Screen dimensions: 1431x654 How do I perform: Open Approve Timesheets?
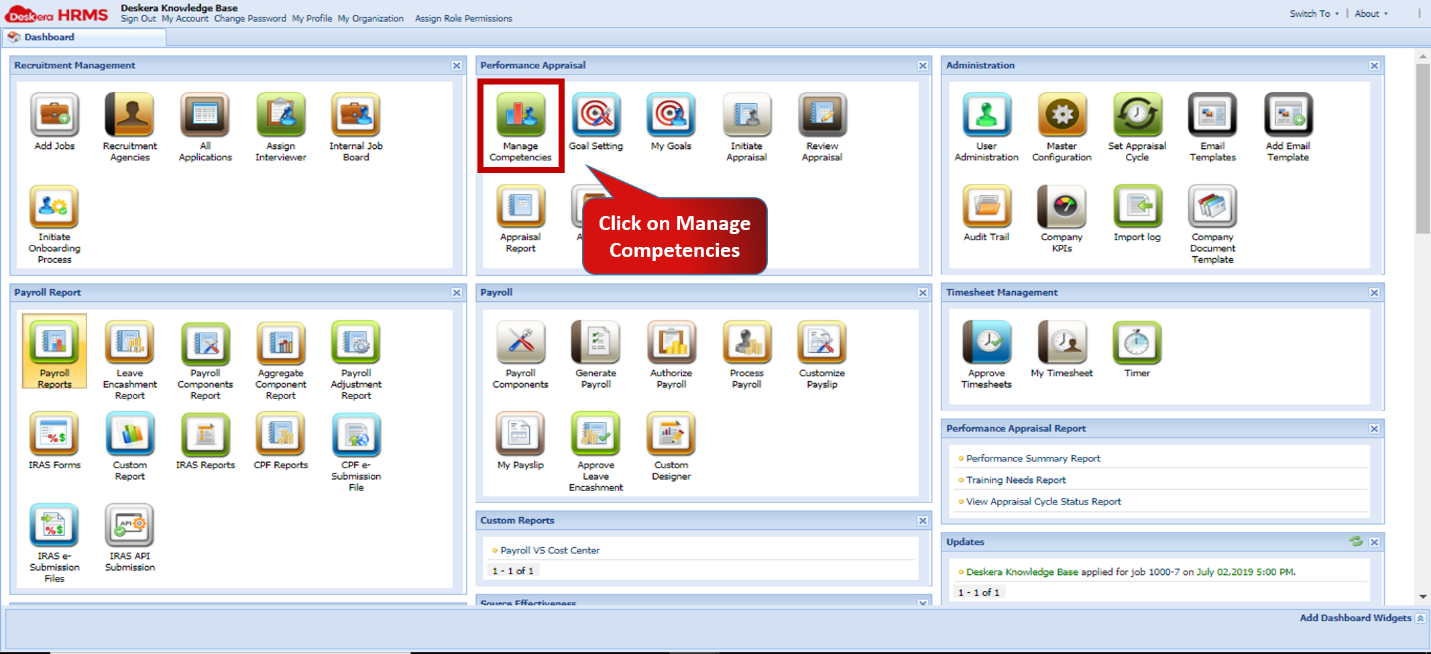coord(985,340)
